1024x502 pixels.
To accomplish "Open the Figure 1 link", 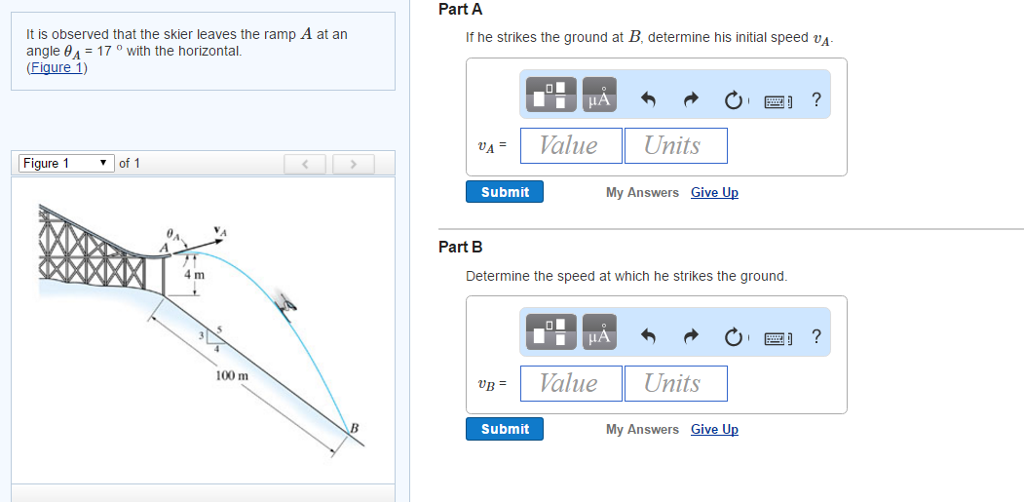I will pyautogui.click(x=57, y=67).
